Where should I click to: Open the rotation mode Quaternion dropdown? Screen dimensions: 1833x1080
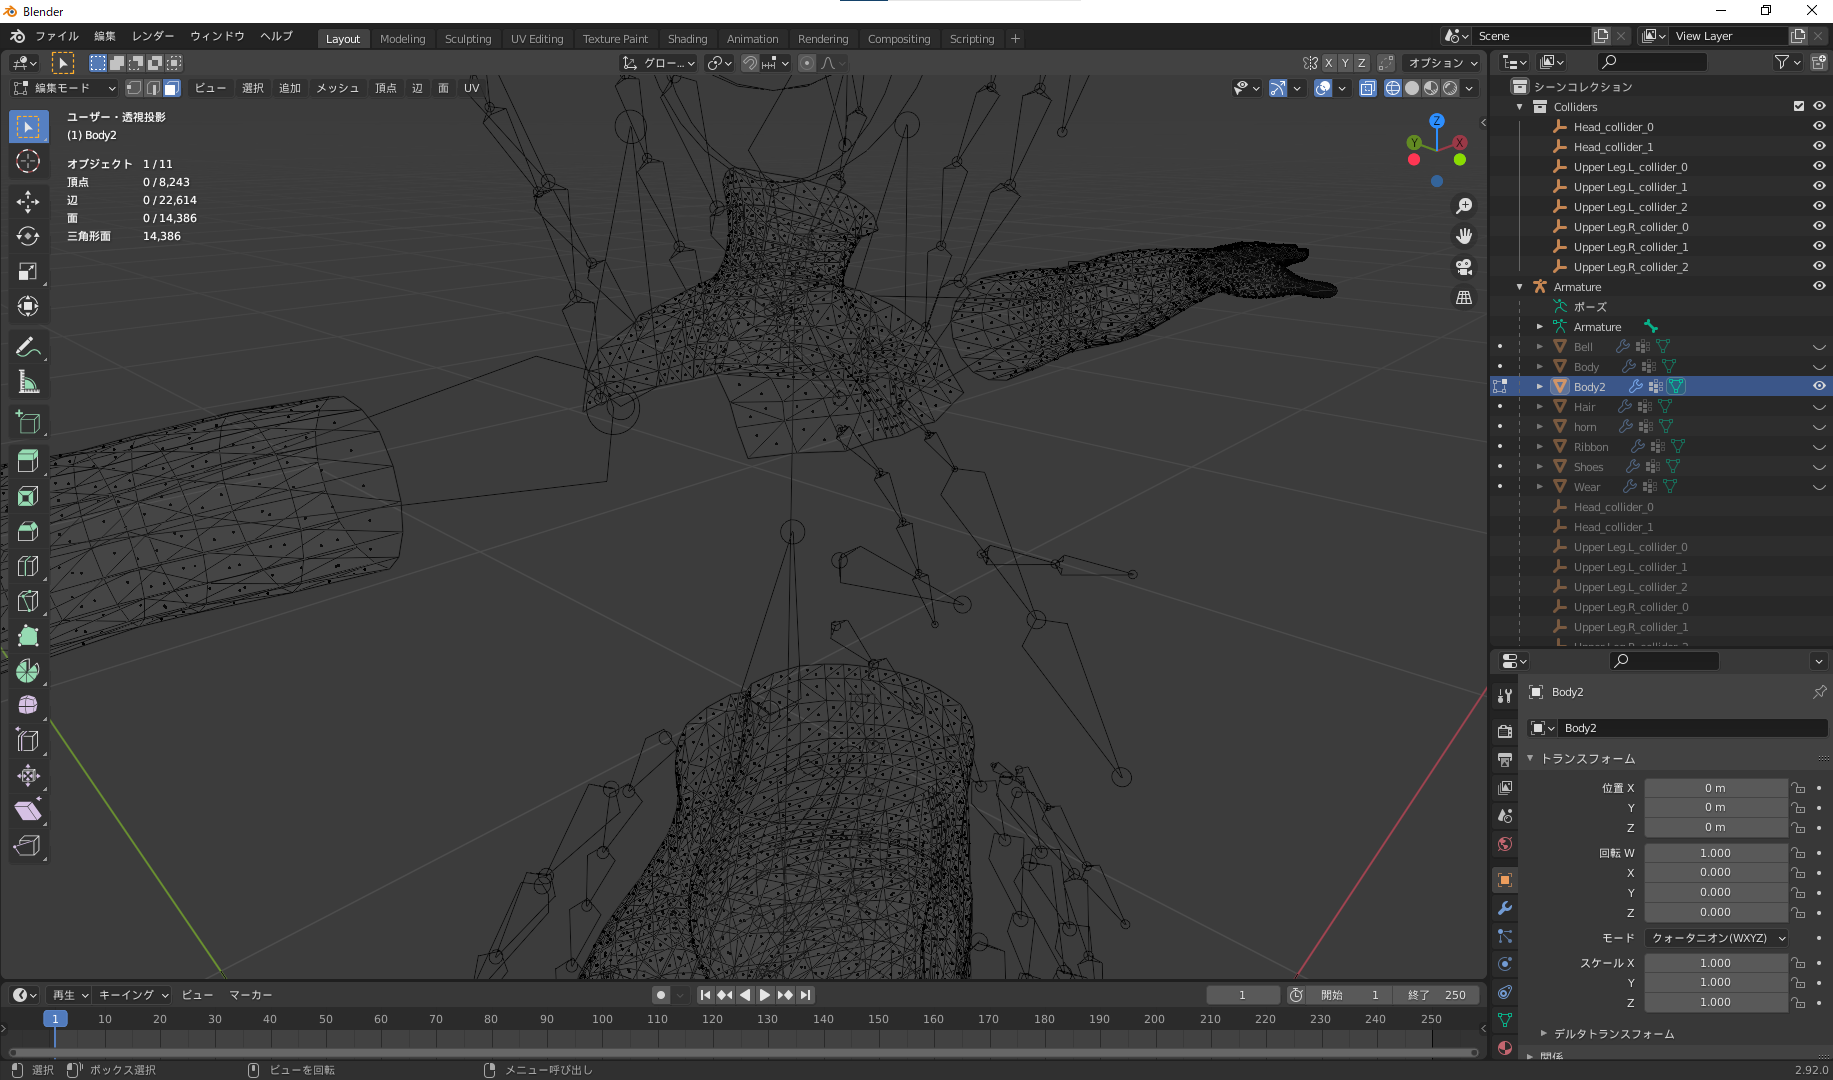tap(1717, 938)
